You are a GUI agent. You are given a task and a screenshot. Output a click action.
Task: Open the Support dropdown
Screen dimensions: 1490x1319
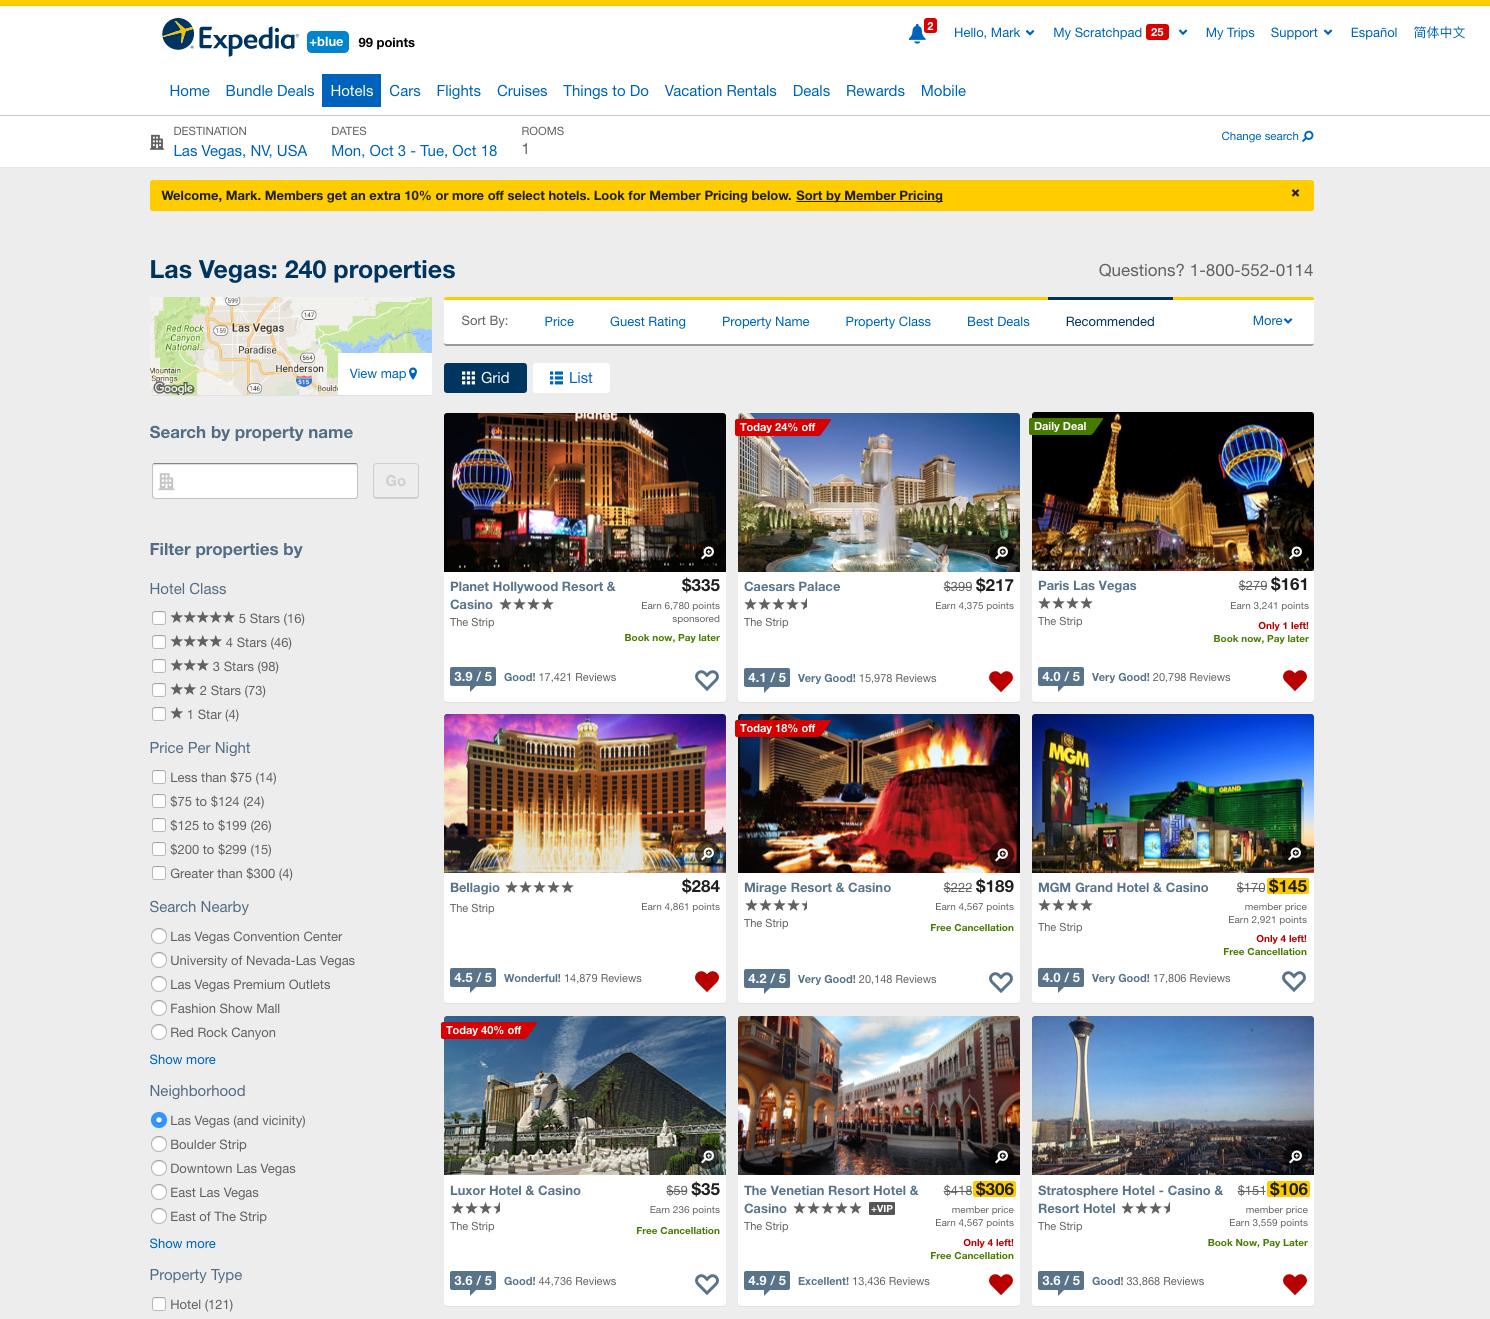click(x=1301, y=33)
